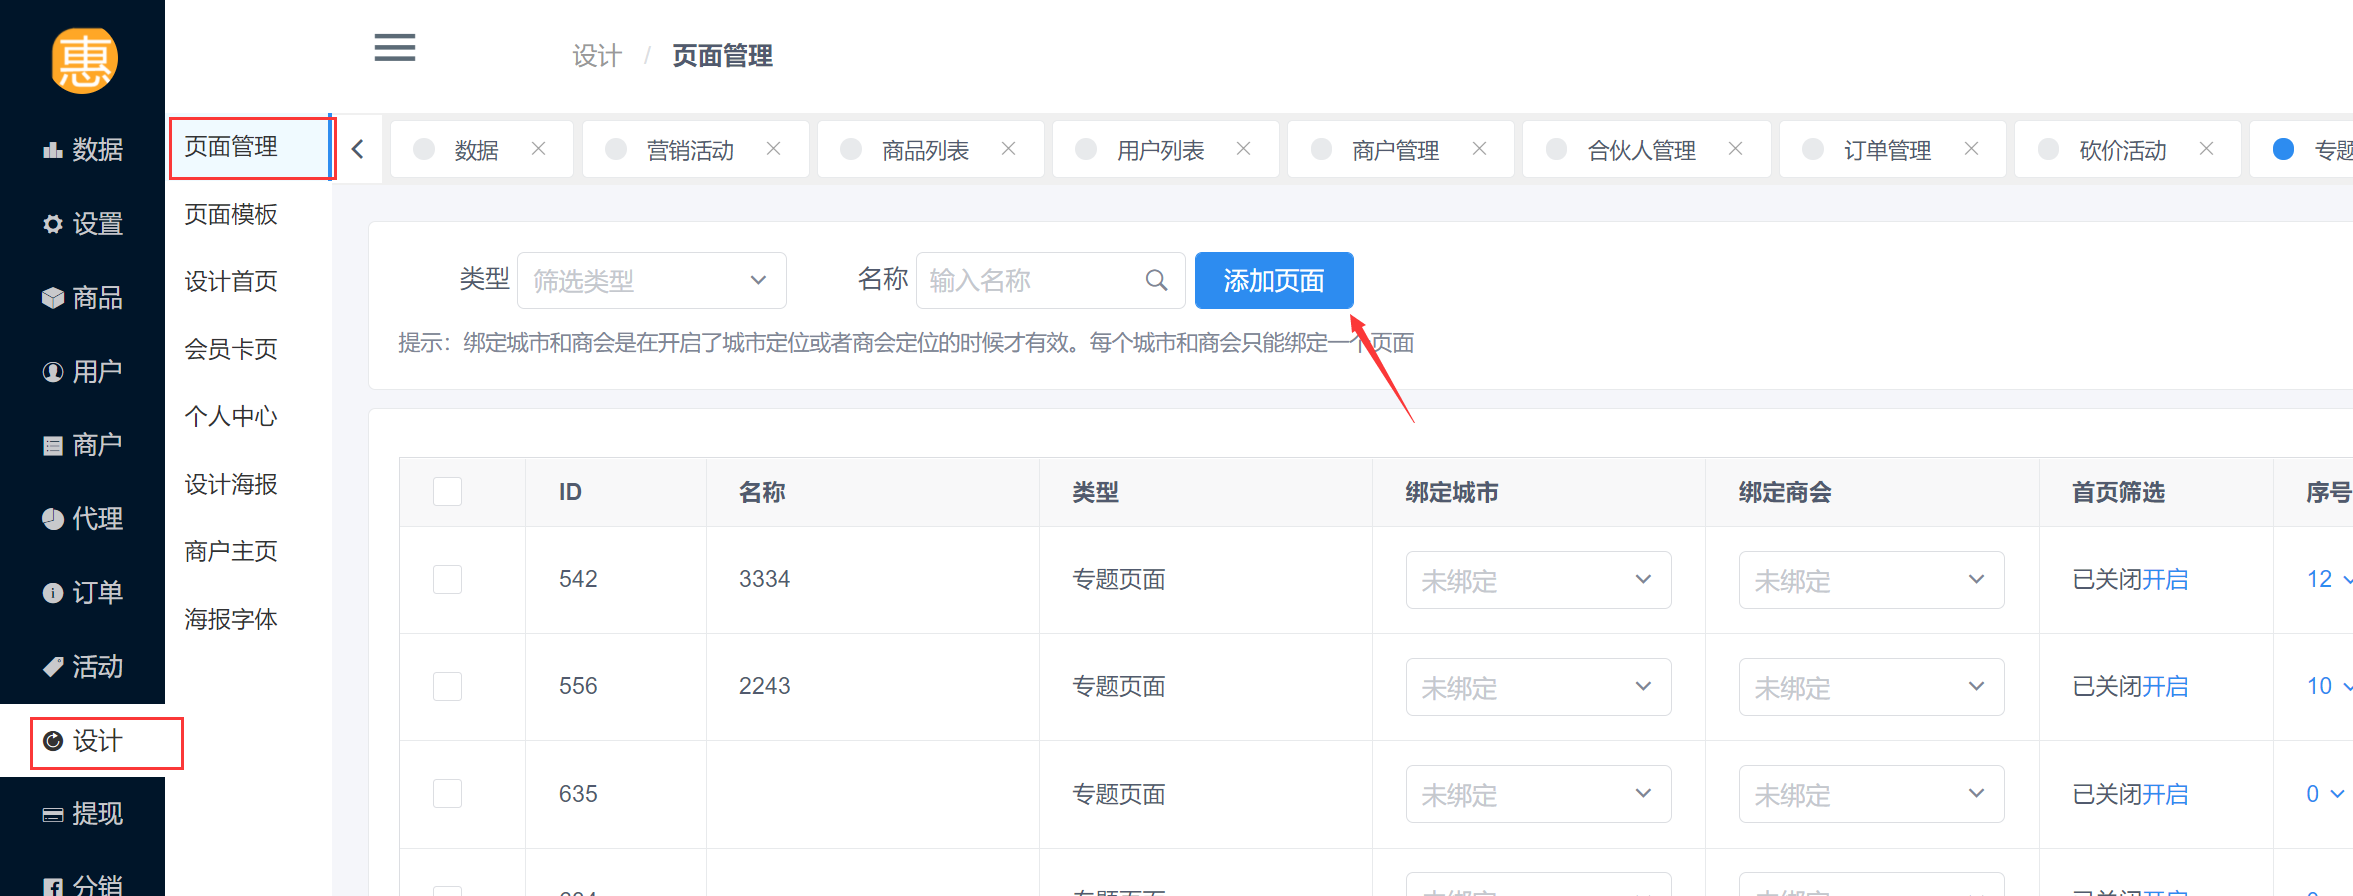Image resolution: width=2353 pixels, height=896 pixels.
Task: Toggle the hamburger menu icon
Action: pos(395,47)
